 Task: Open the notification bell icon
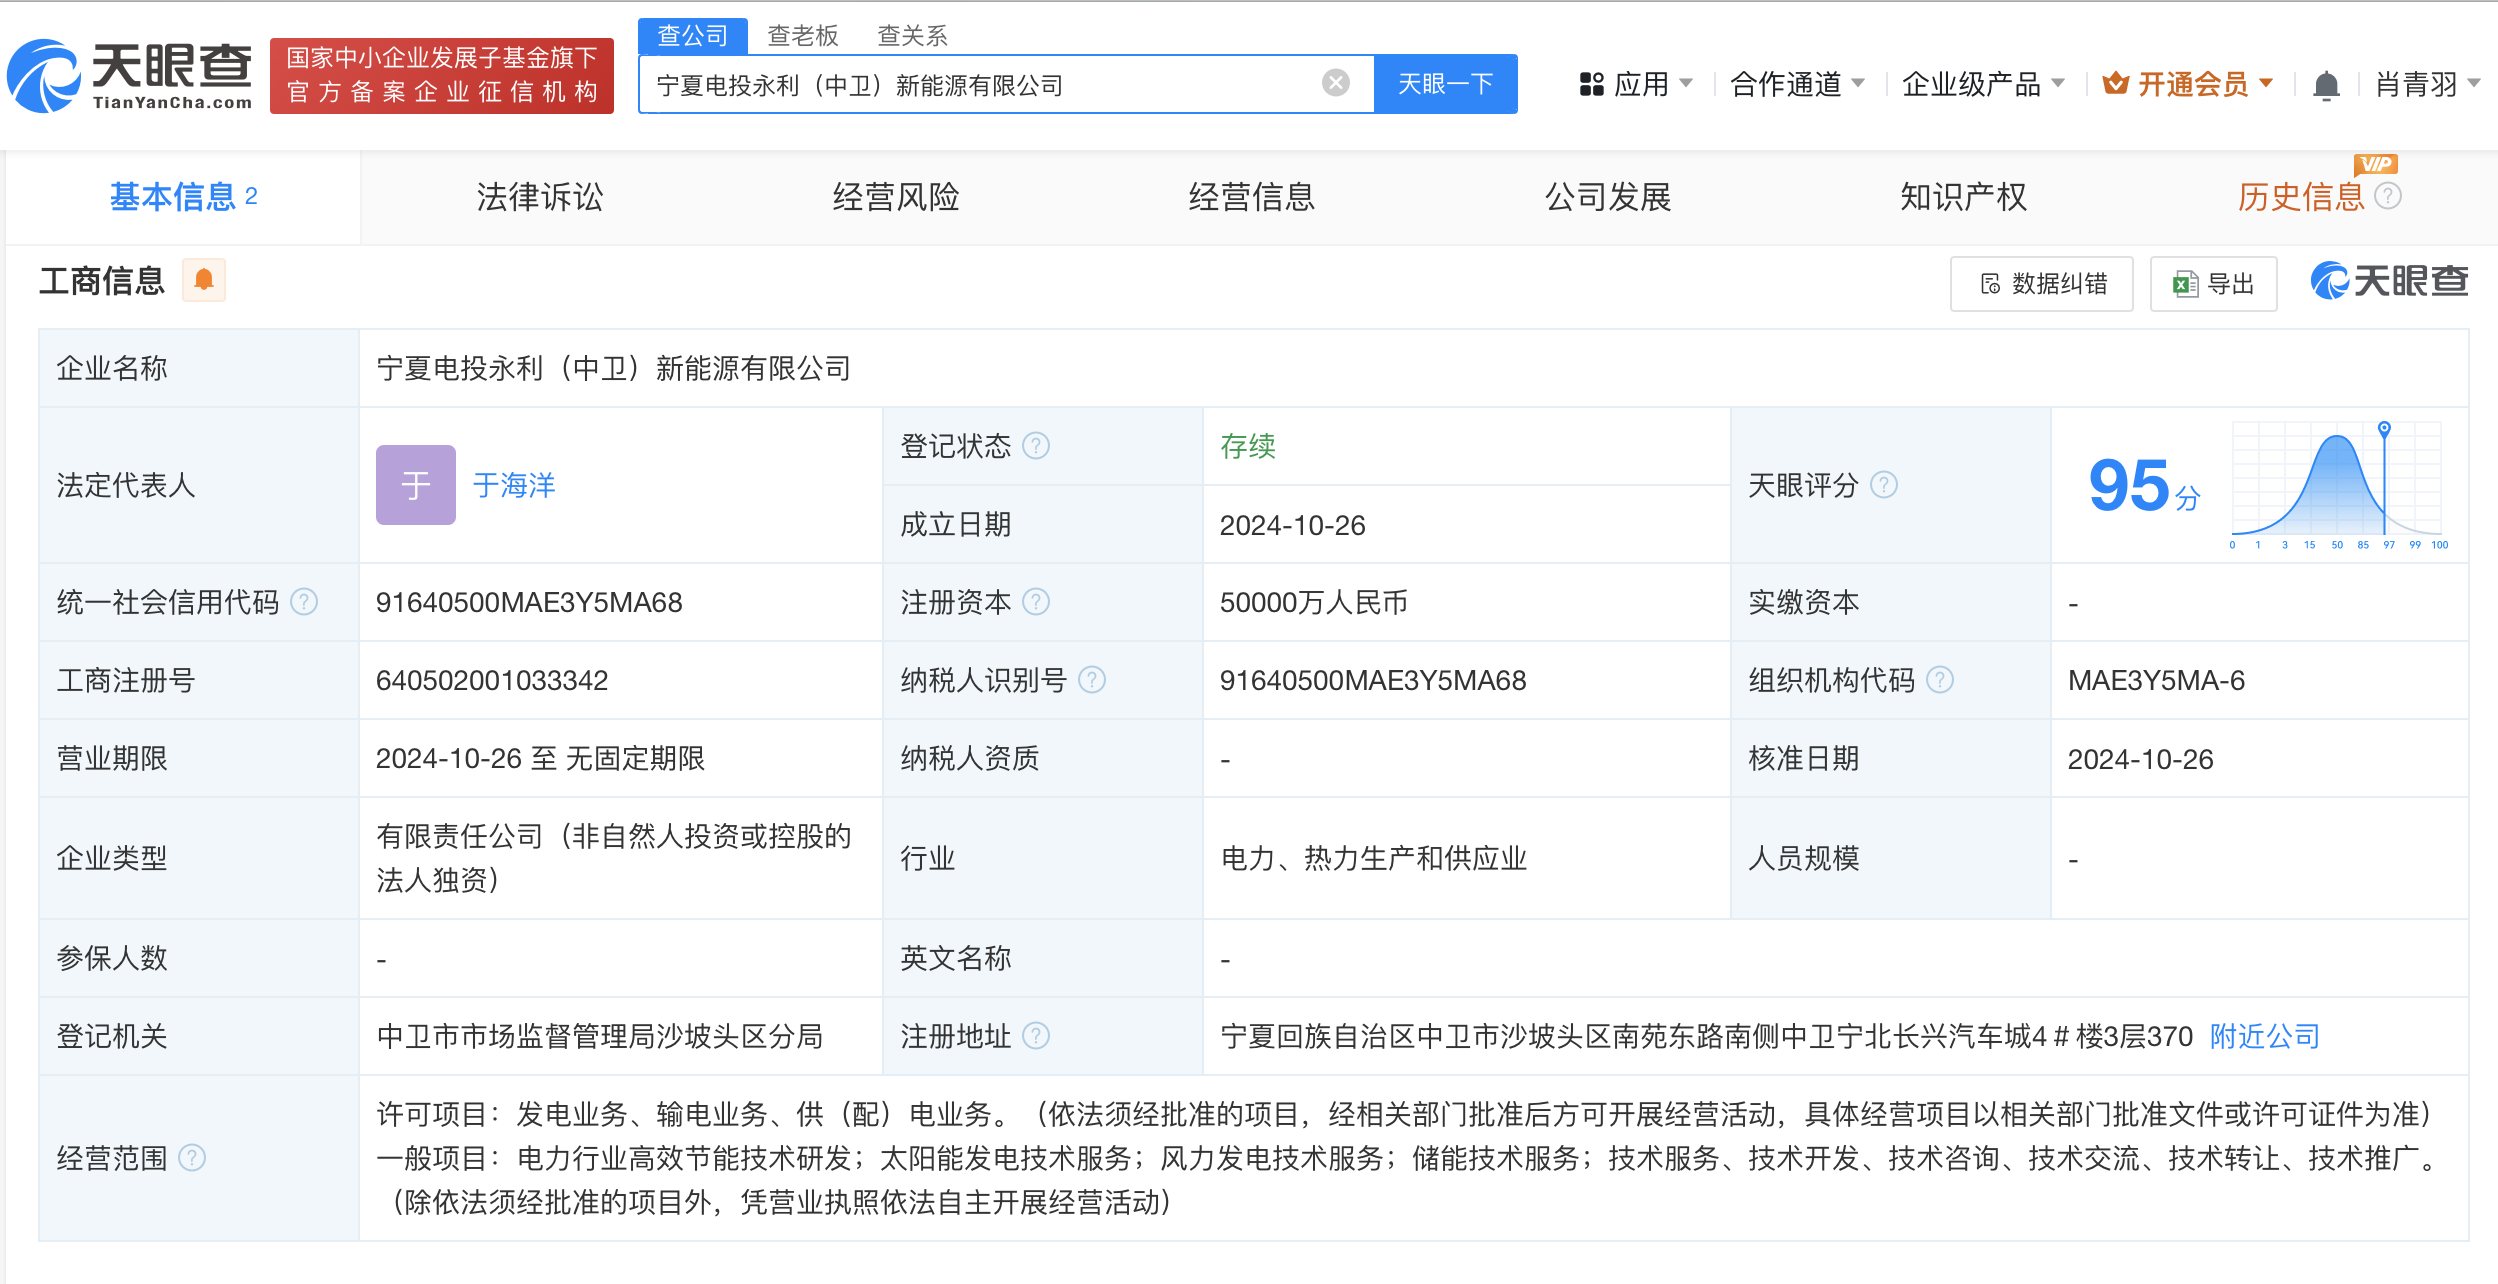click(2326, 86)
